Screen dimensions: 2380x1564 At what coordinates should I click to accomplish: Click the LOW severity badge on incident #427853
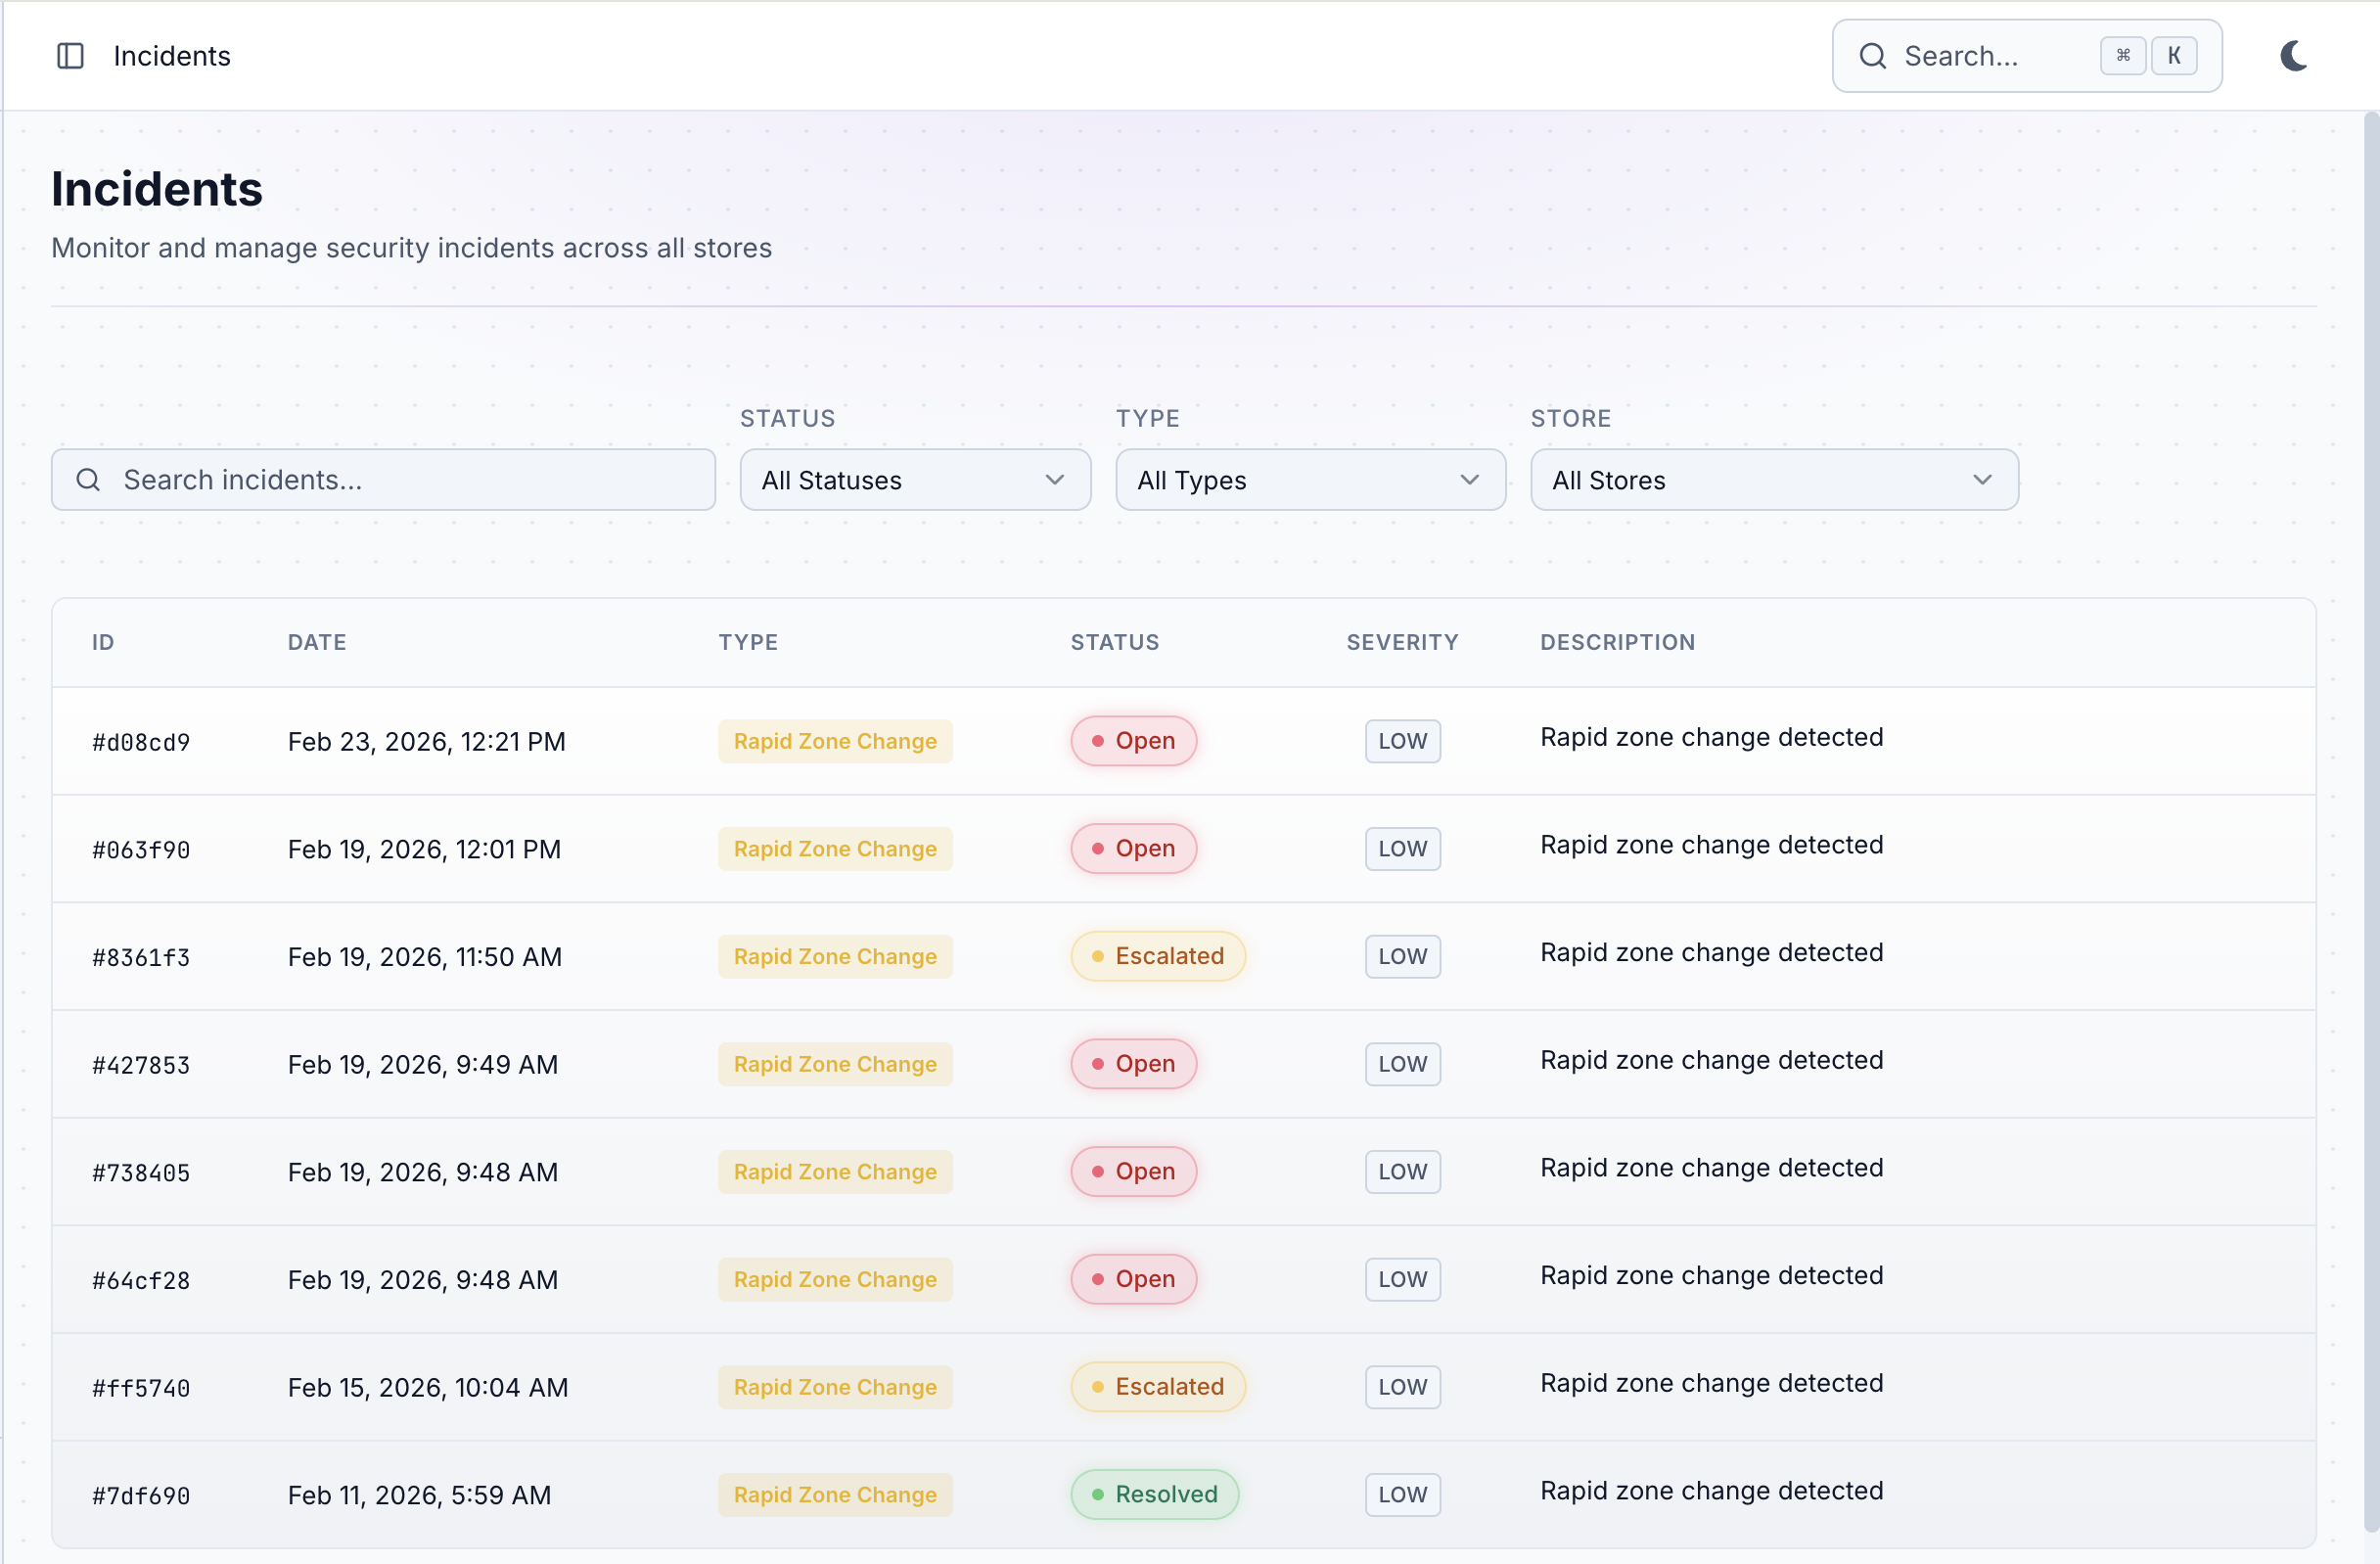[x=1401, y=1064]
